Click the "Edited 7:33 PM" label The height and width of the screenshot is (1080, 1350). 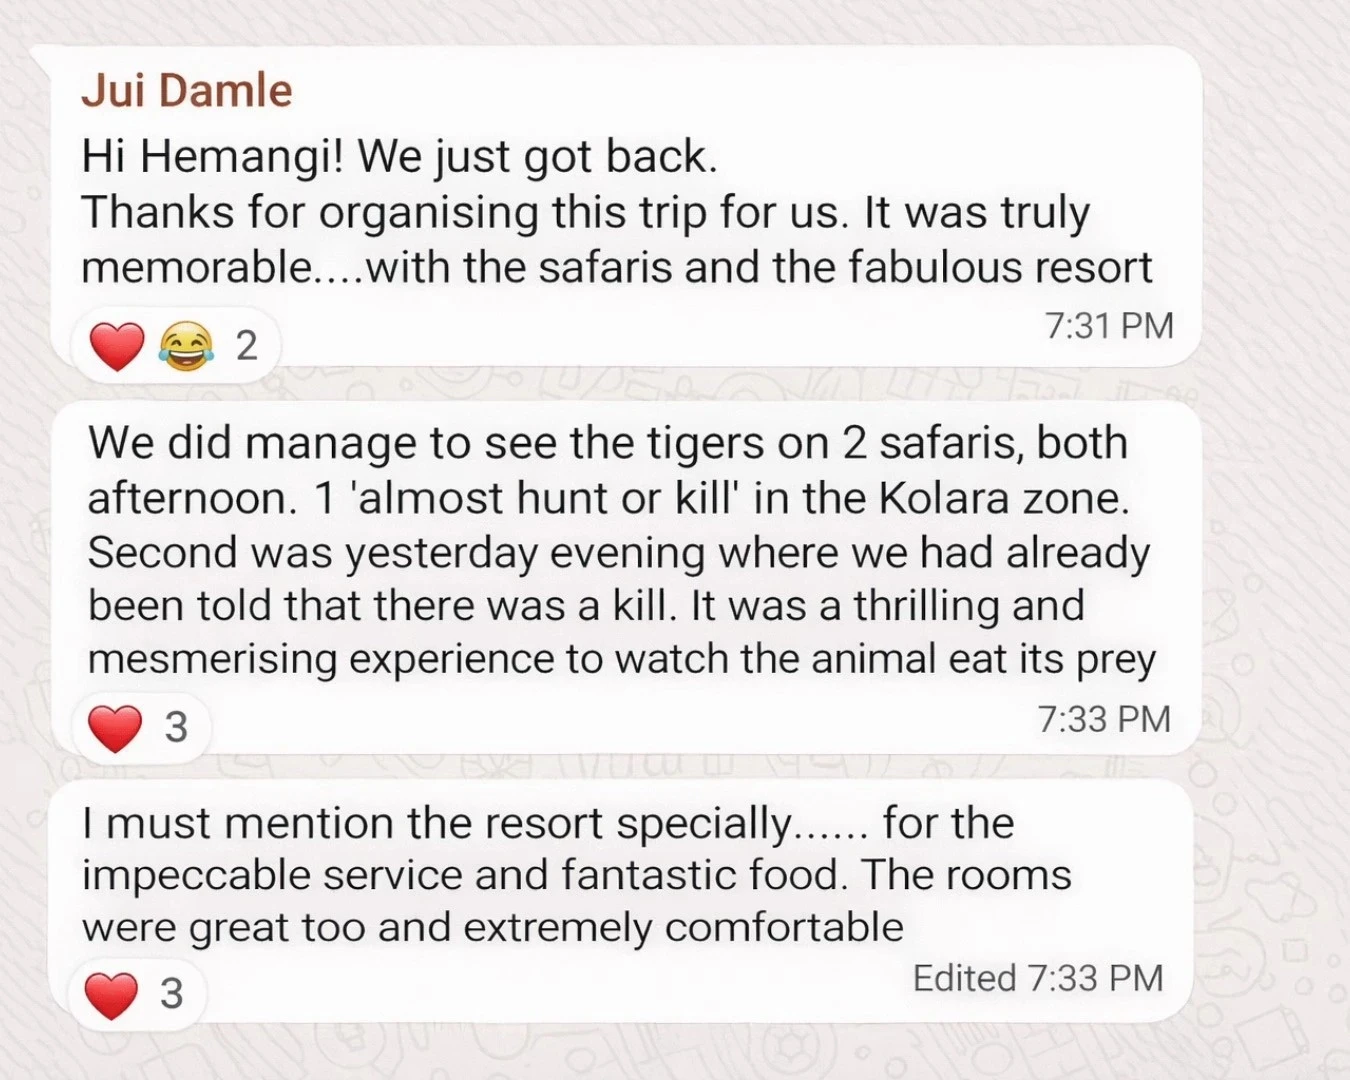(1038, 978)
